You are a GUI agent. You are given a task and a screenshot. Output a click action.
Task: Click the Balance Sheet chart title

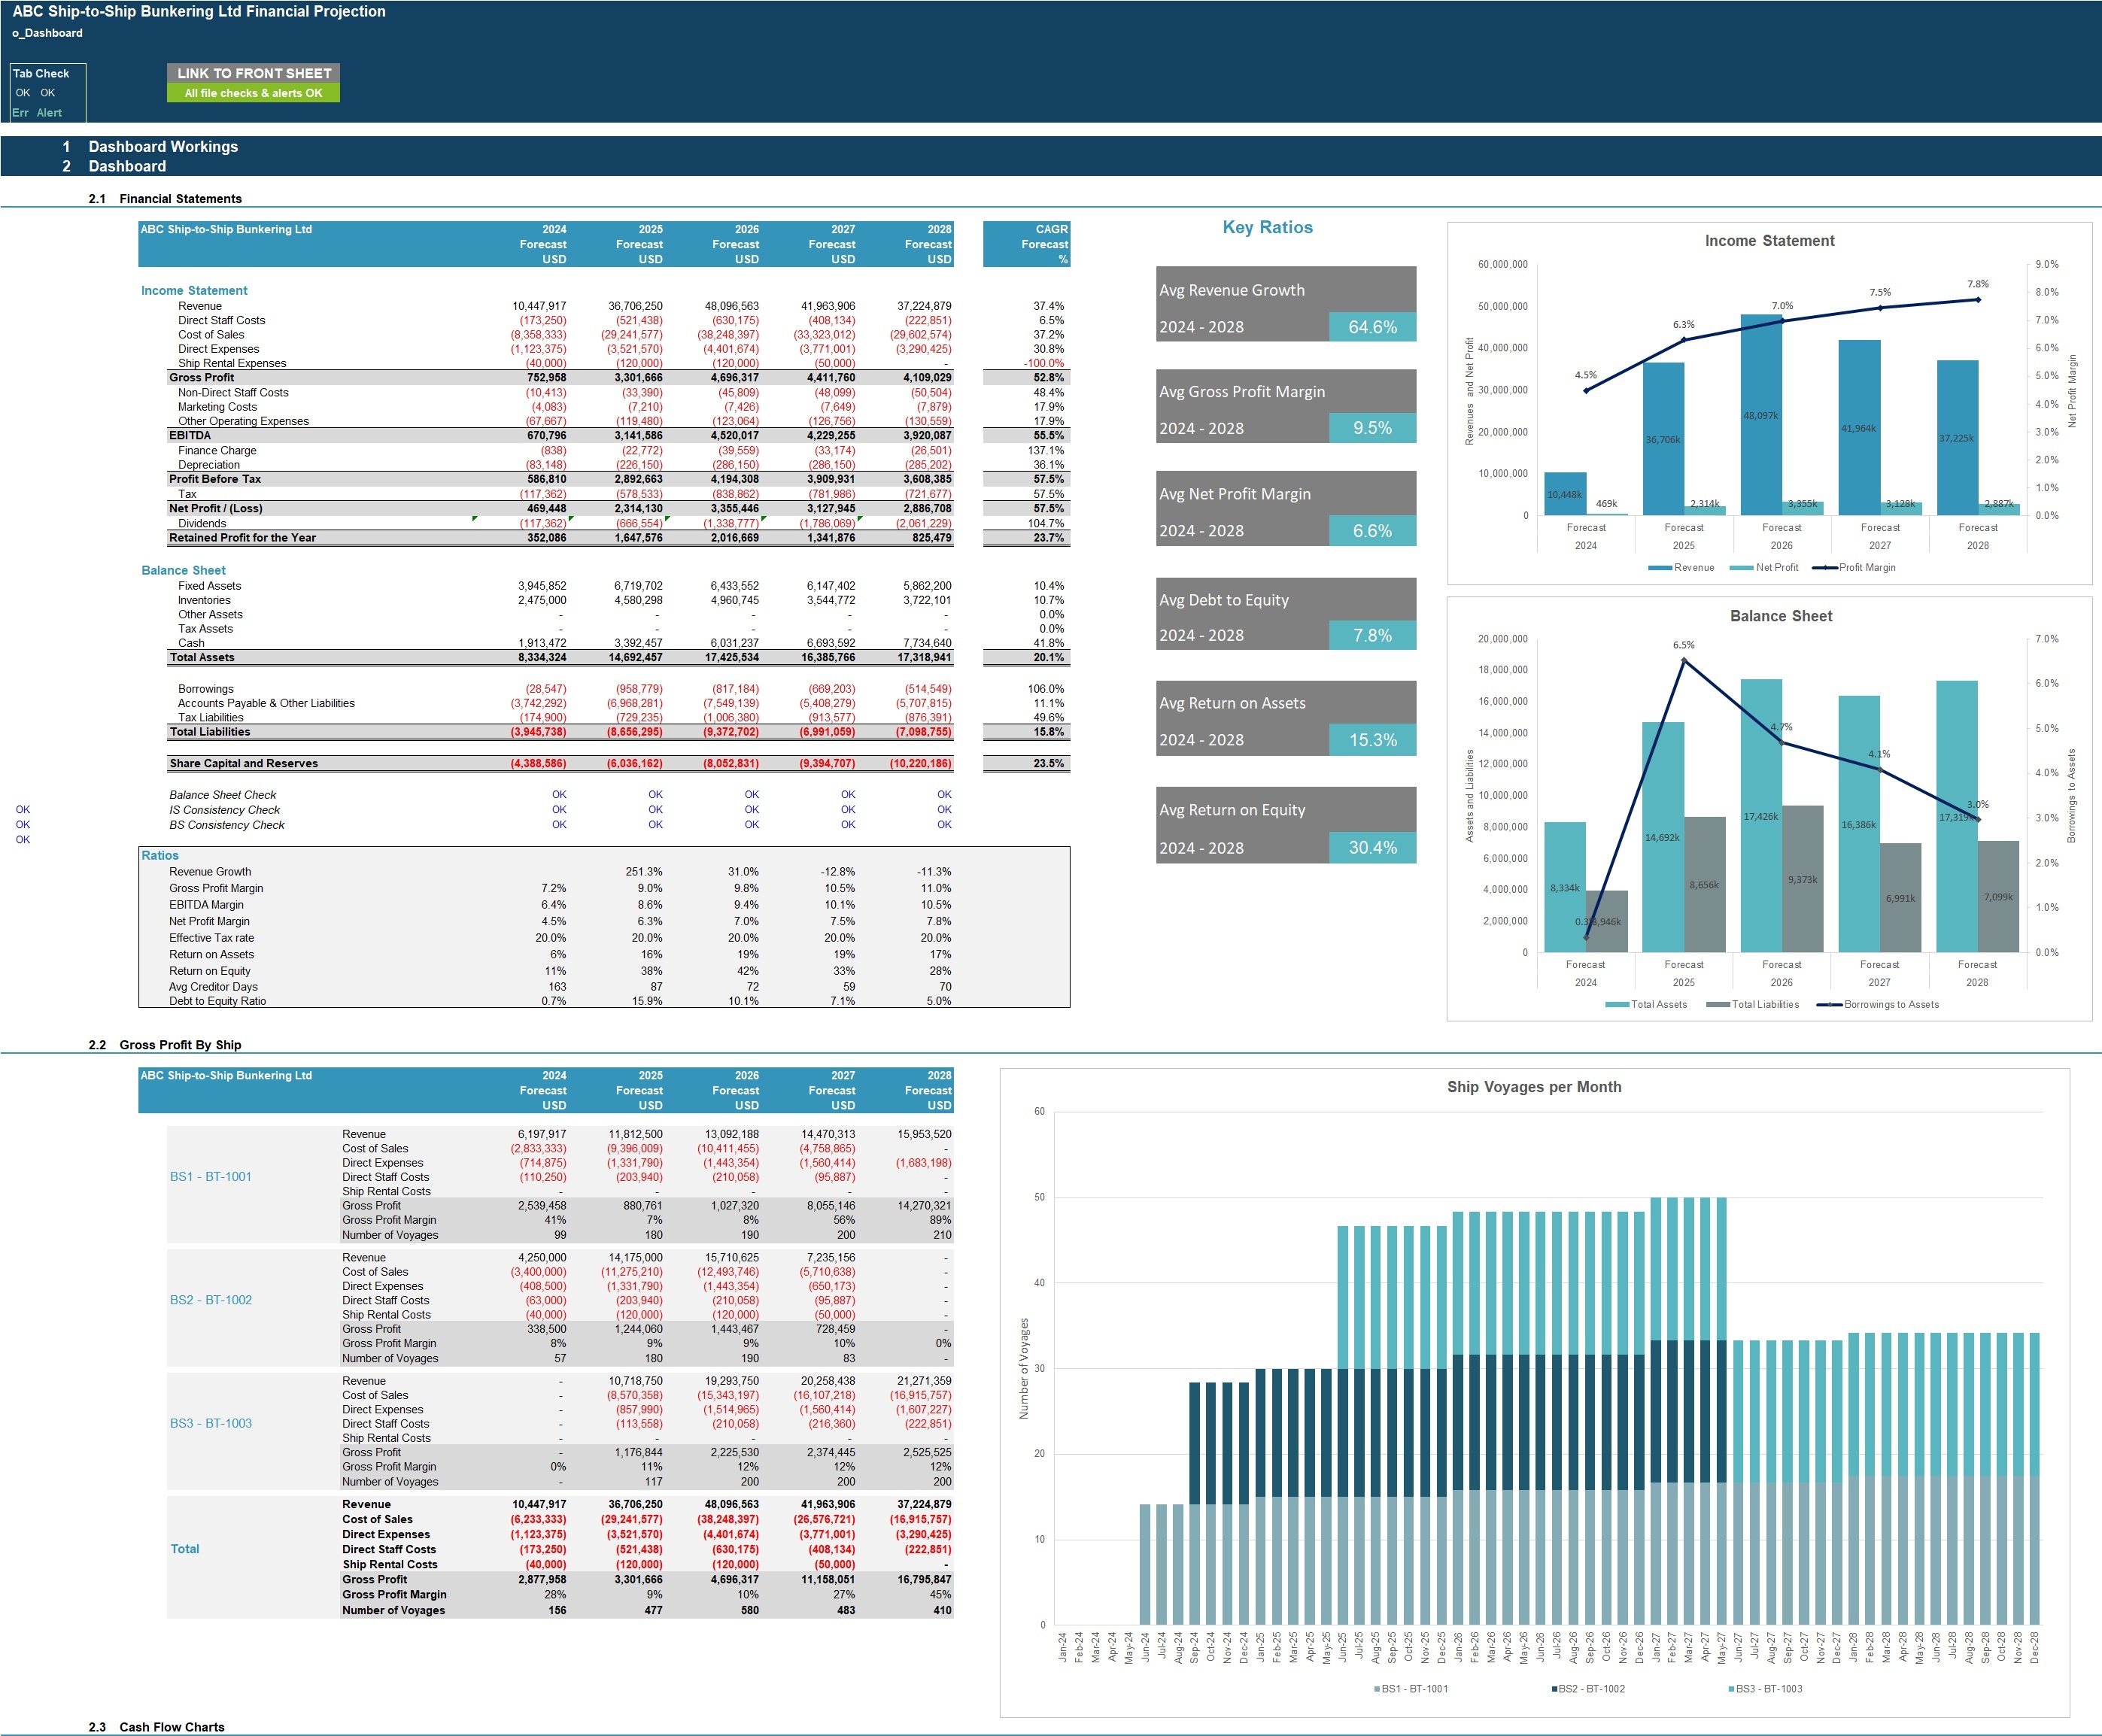point(1781,617)
